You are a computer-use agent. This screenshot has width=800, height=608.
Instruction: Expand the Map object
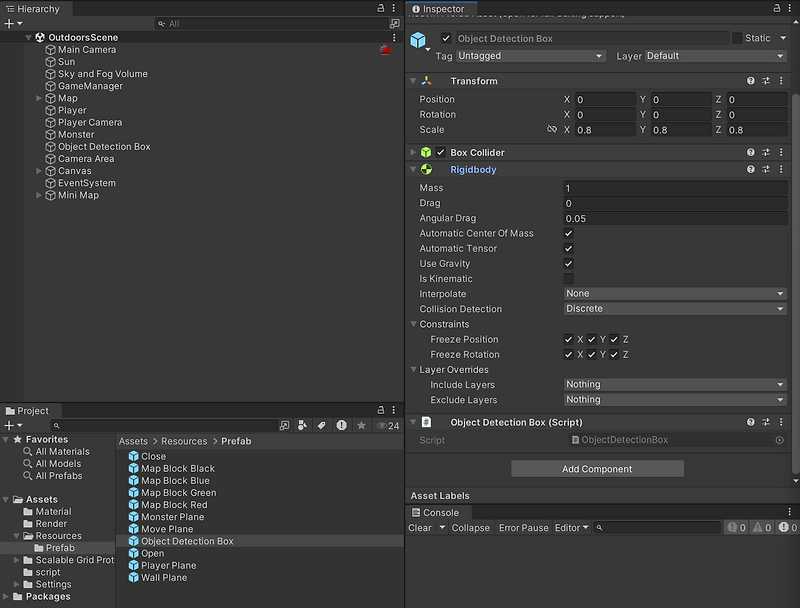coord(38,98)
